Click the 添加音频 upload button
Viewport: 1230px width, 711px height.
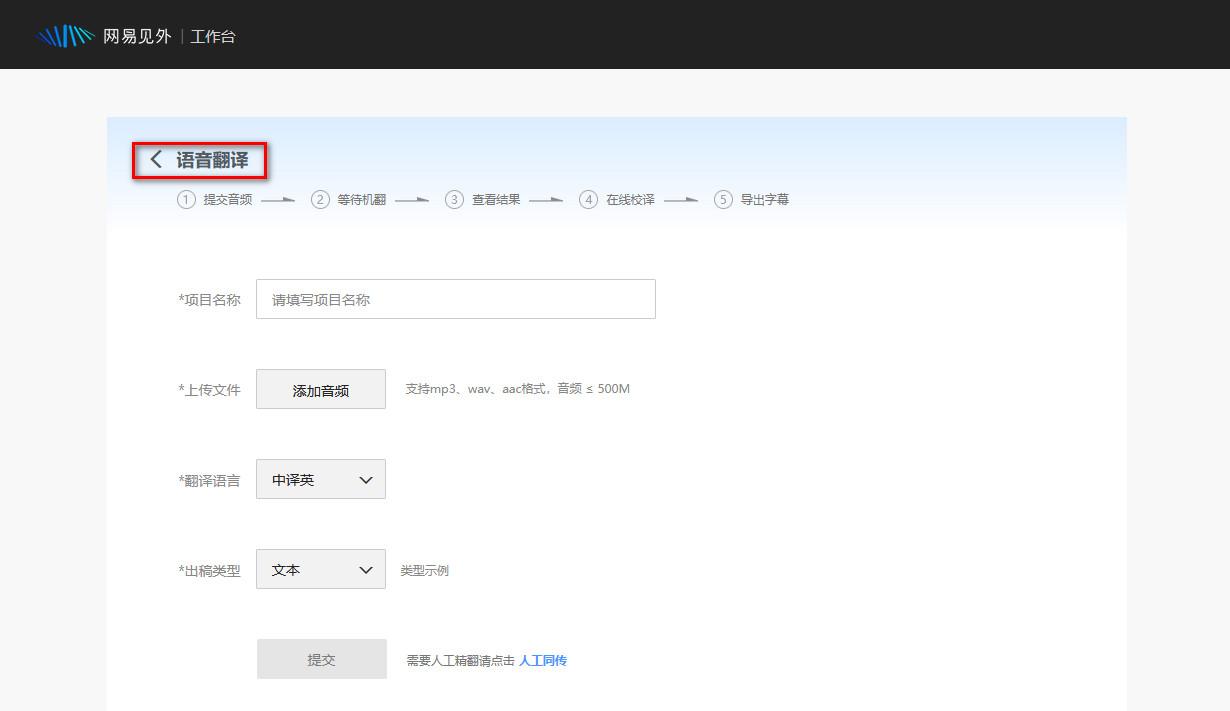tap(320, 389)
